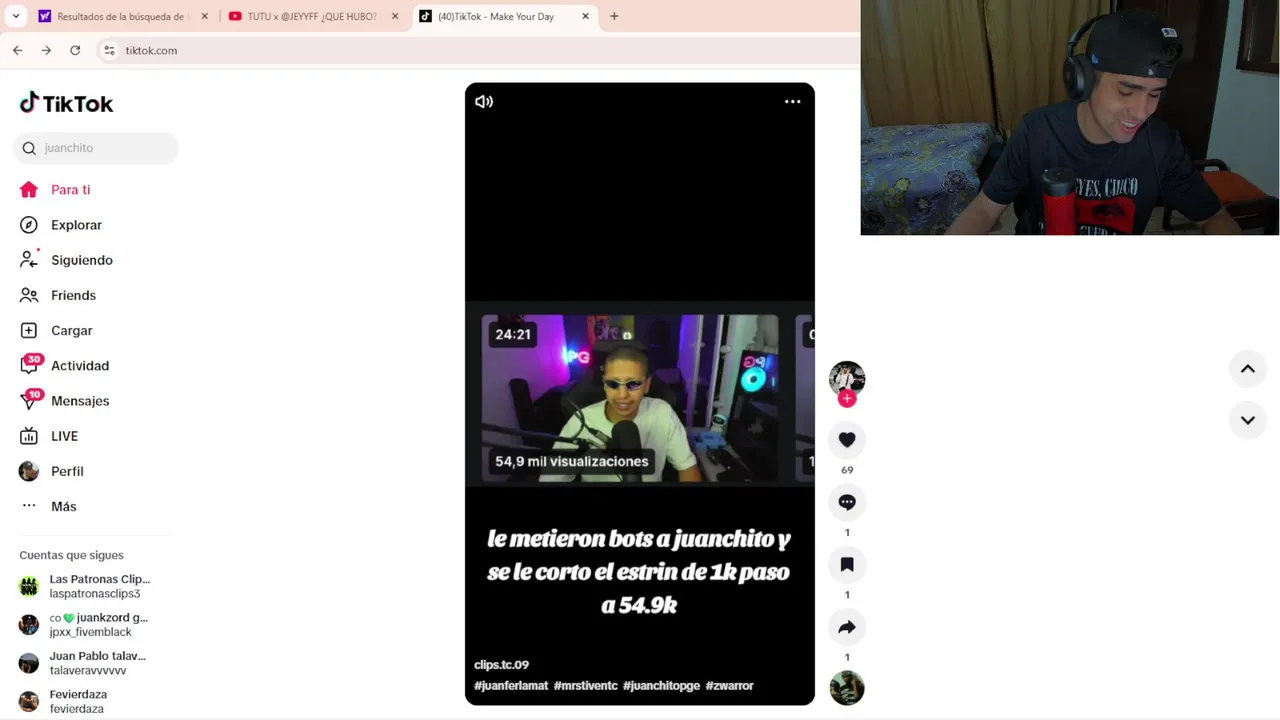1280x720 pixels.
Task: Open the Explorar page
Action: point(76,225)
